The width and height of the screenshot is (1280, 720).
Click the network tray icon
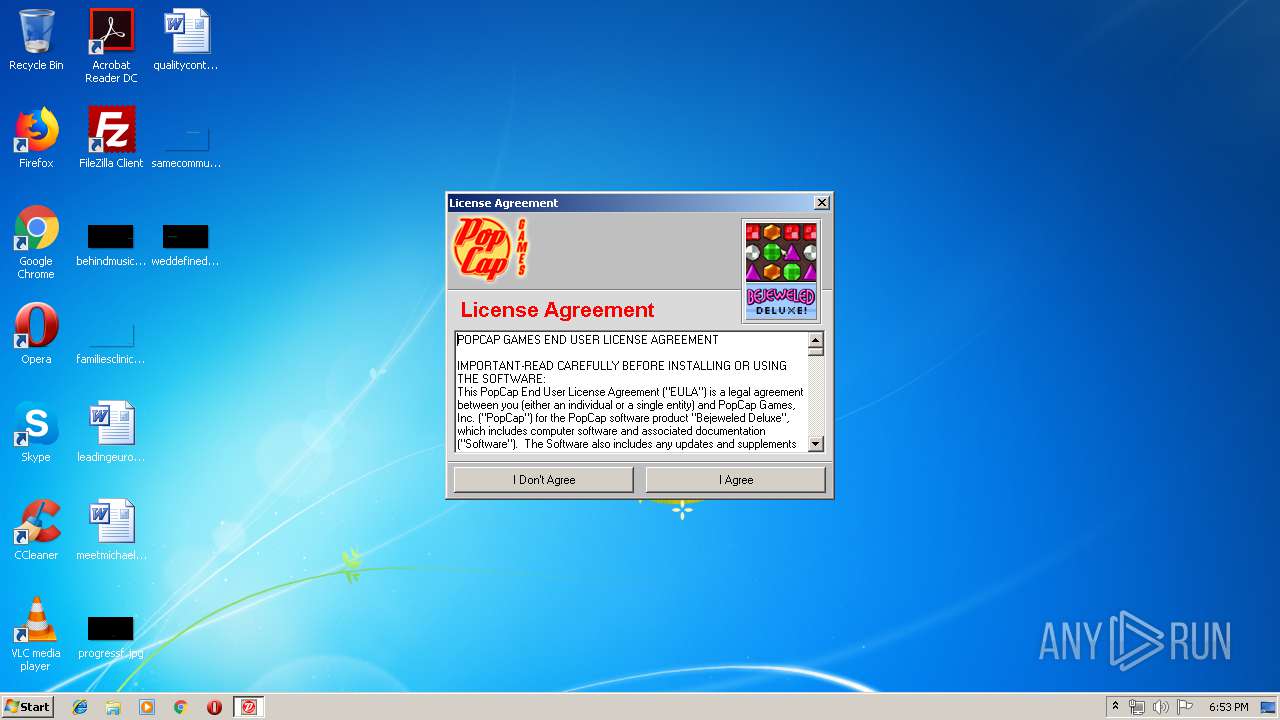pyautogui.click(x=1137, y=707)
